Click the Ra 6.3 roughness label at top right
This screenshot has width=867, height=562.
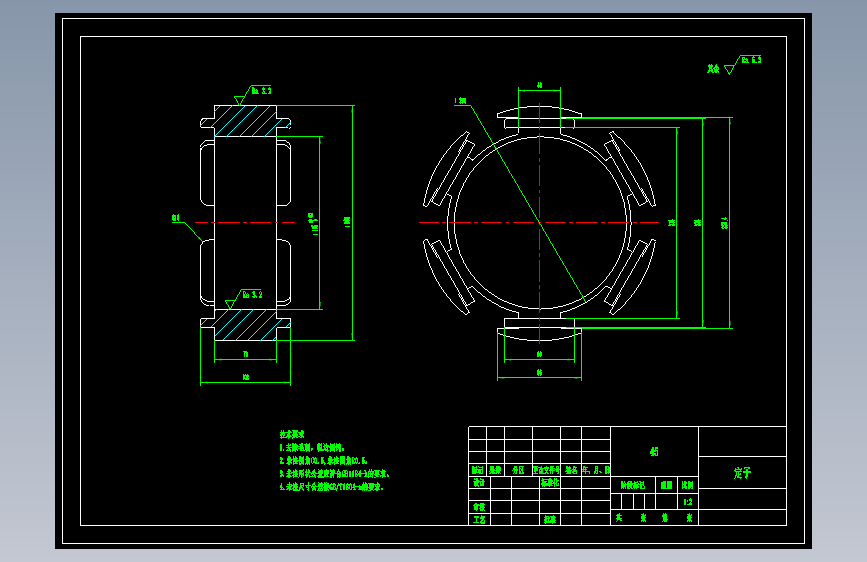coord(751,60)
